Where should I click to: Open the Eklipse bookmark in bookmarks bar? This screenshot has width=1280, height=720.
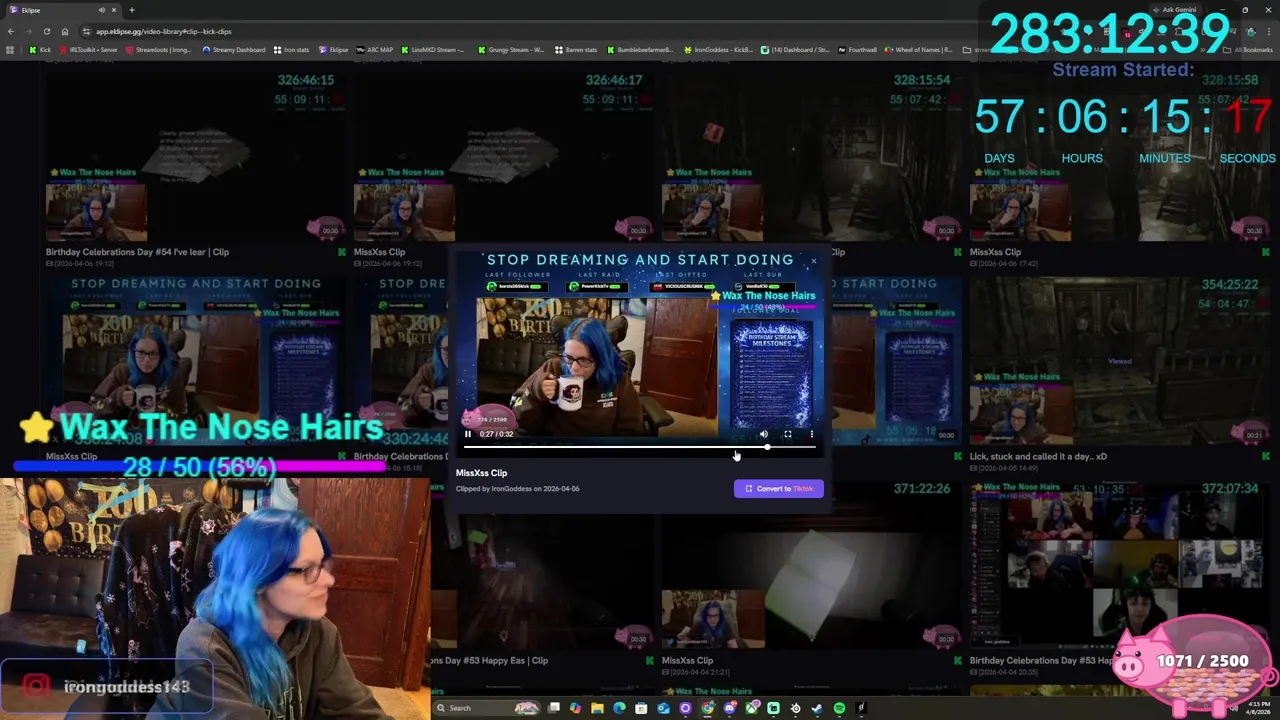333,50
